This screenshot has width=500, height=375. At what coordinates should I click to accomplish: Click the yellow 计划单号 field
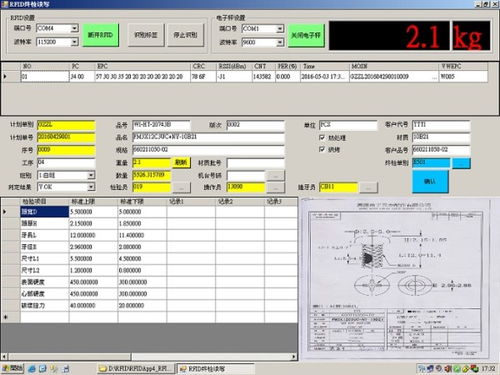(x=66, y=137)
